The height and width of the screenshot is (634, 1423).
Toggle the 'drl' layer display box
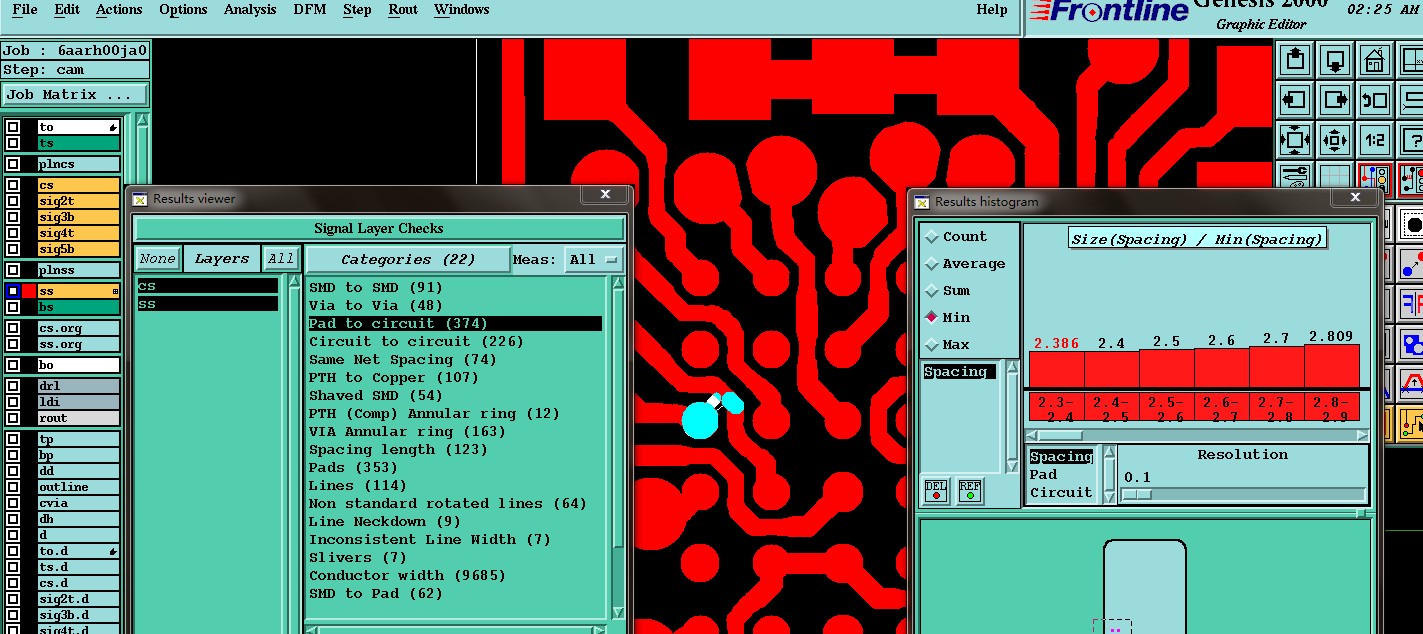pyautogui.click(x=13, y=386)
